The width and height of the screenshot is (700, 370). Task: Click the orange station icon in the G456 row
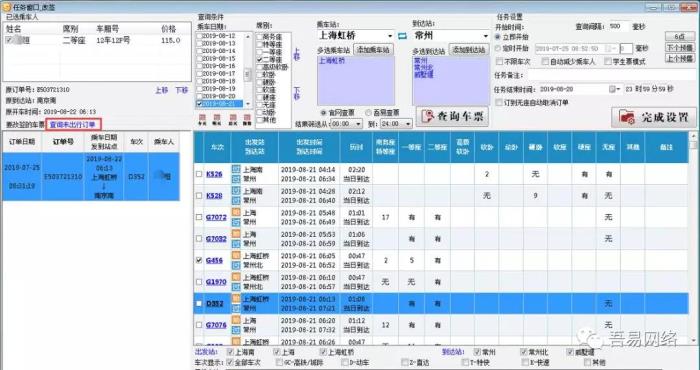[x=236, y=256]
